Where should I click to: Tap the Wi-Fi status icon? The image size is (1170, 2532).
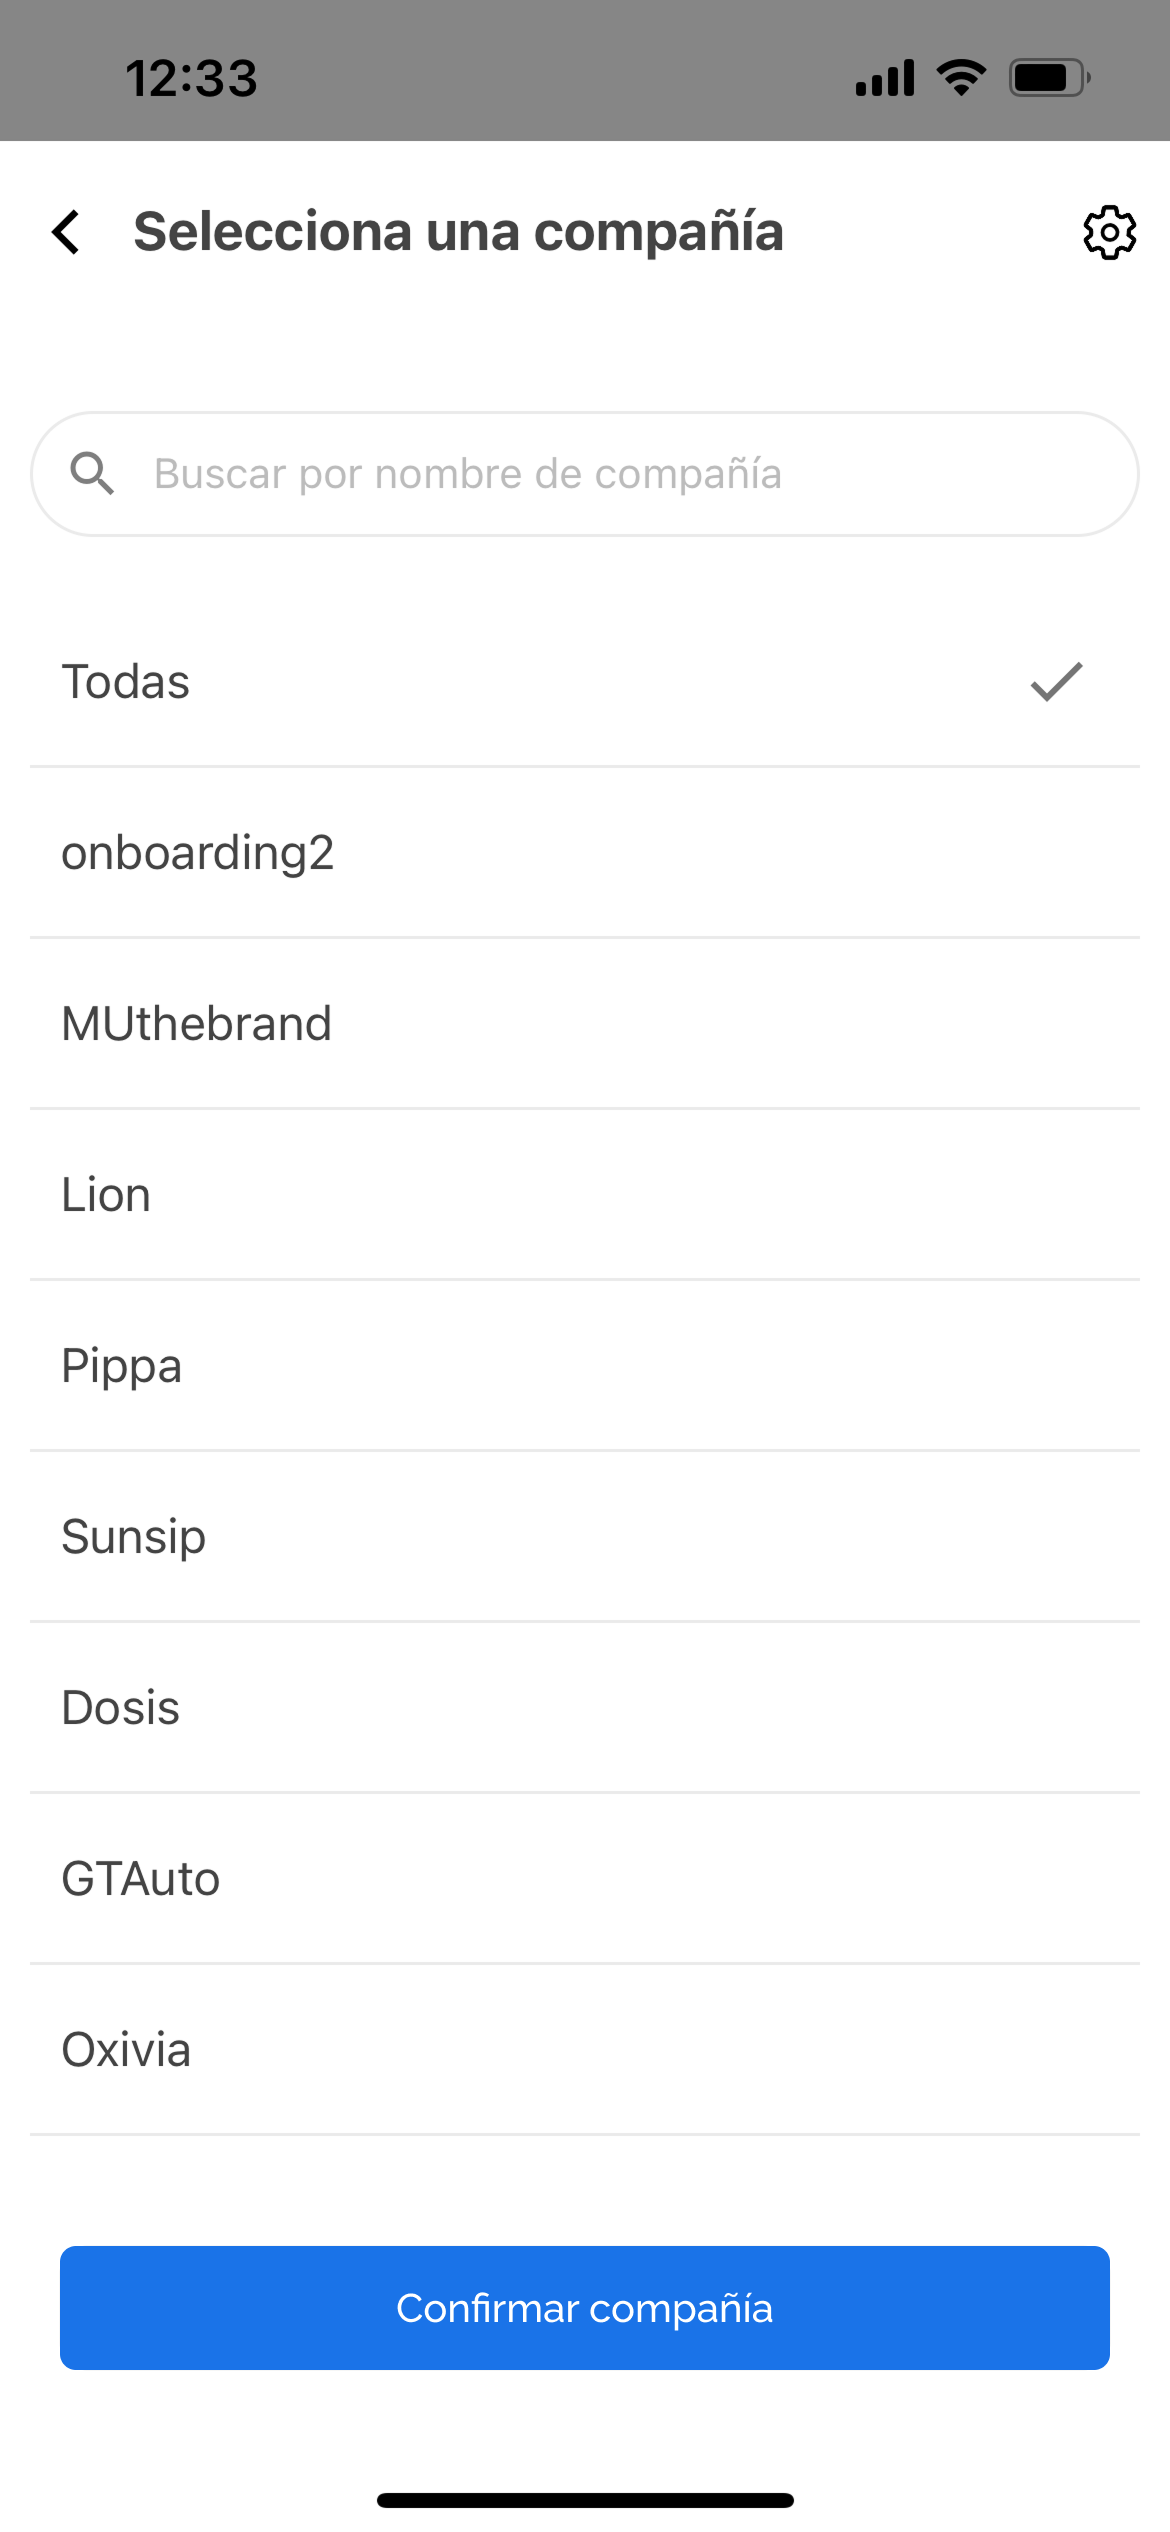(961, 77)
